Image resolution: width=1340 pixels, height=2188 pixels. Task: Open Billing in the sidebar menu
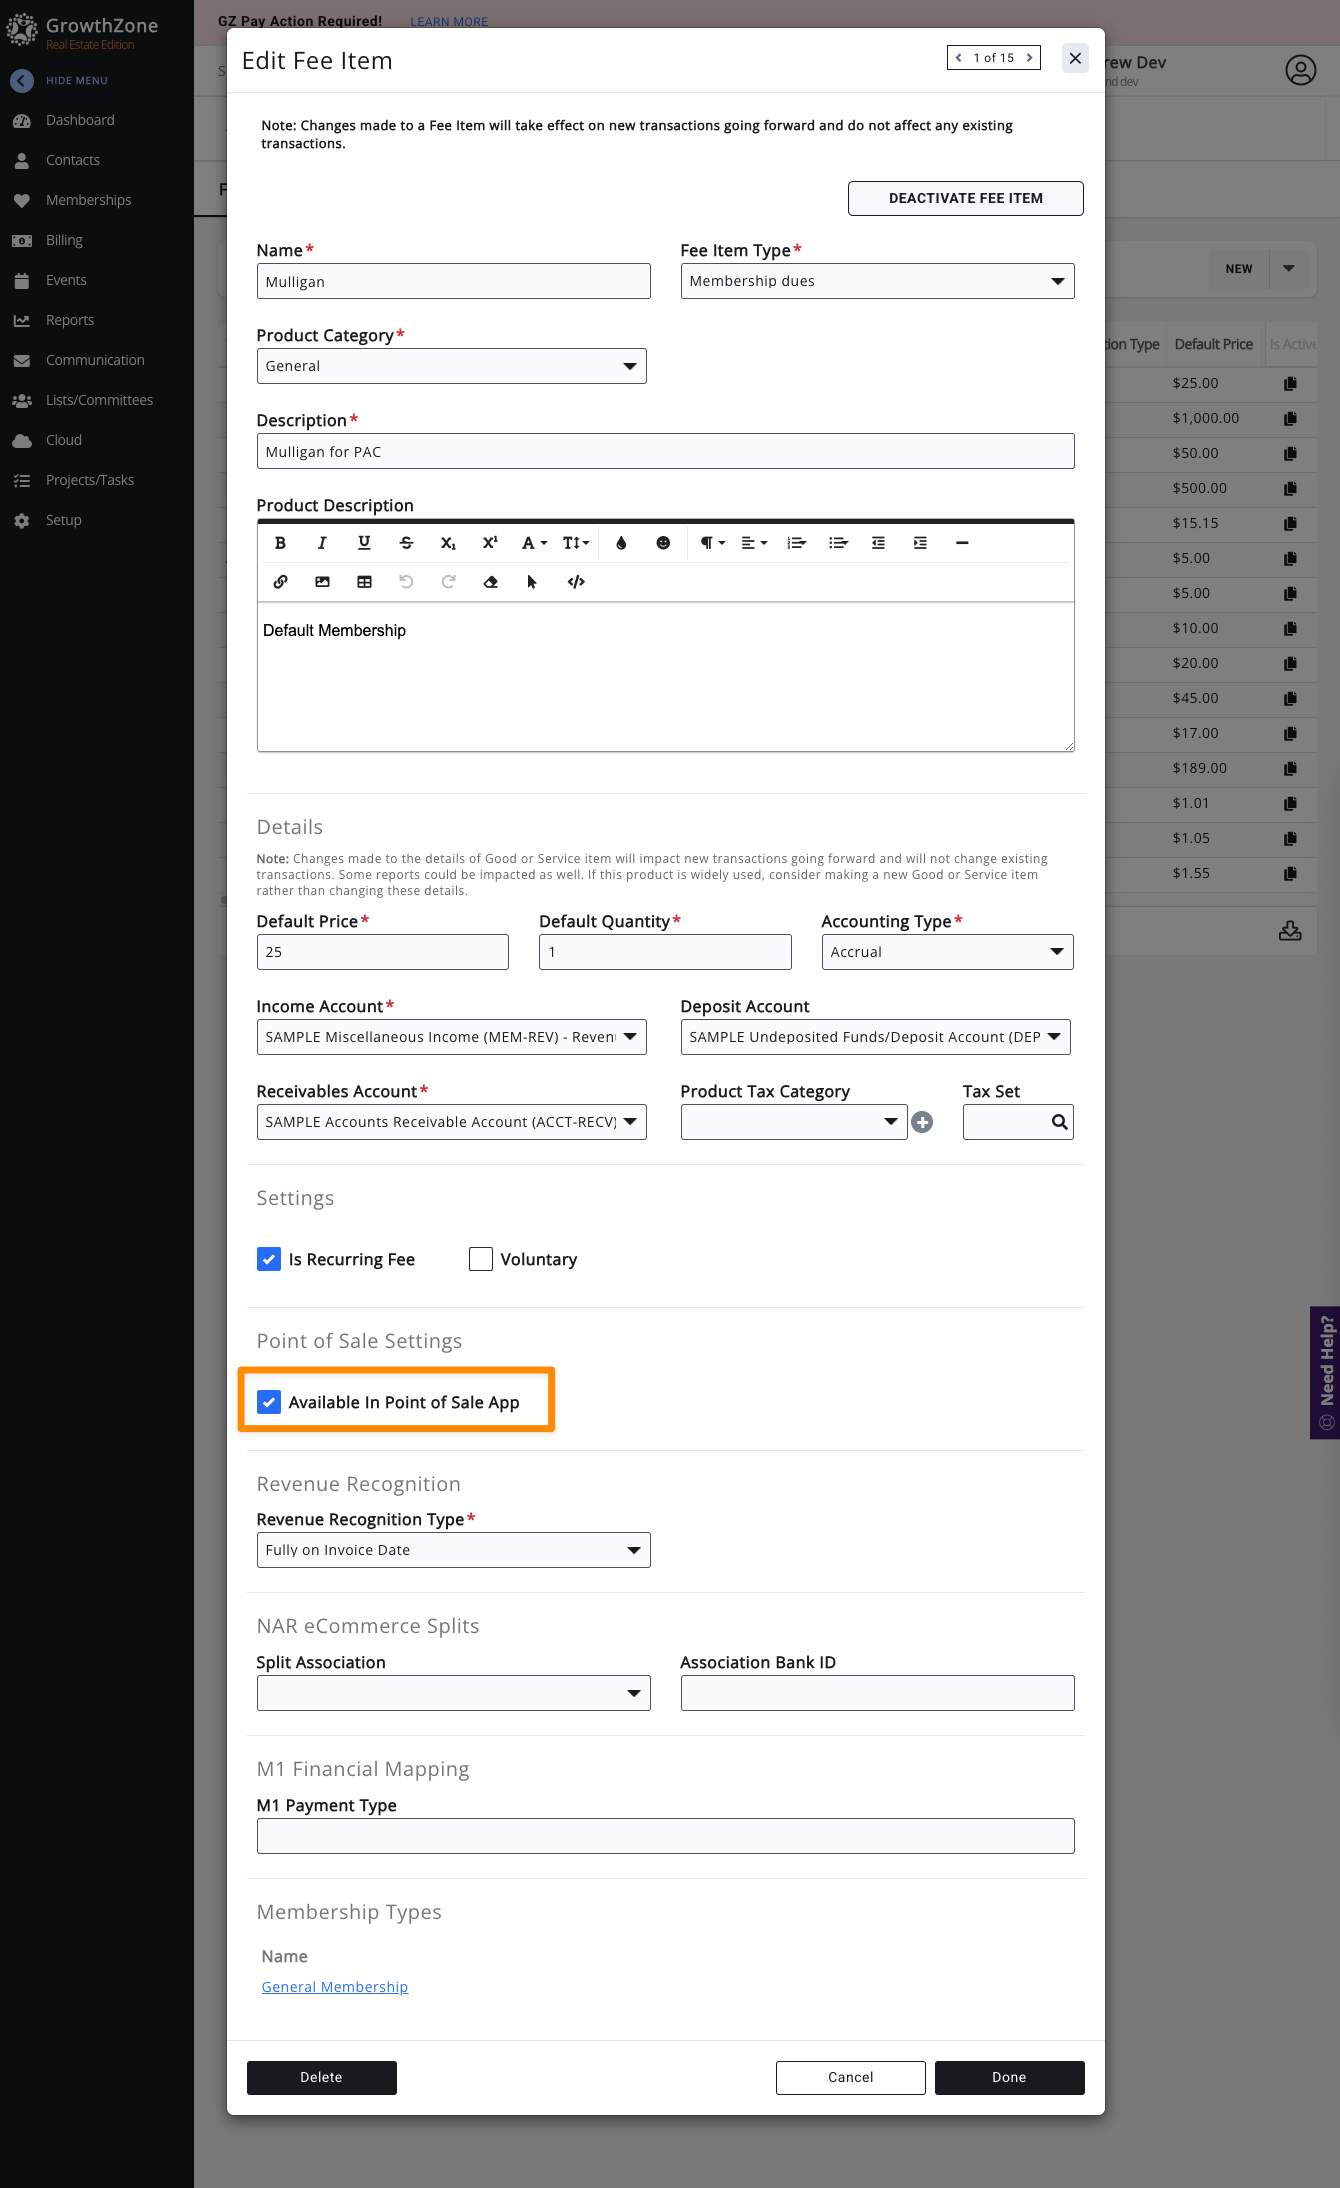tap(64, 240)
